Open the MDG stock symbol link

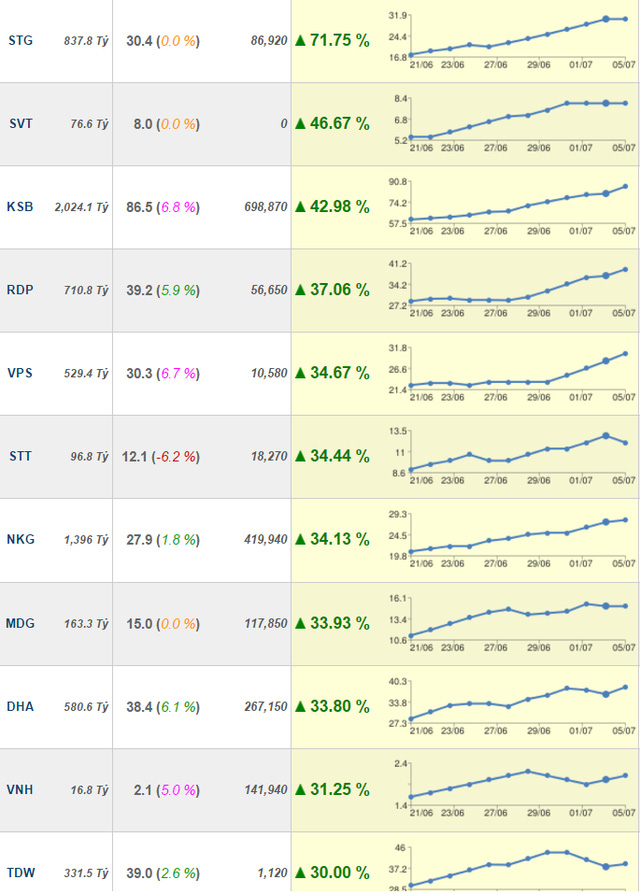(x=20, y=623)
